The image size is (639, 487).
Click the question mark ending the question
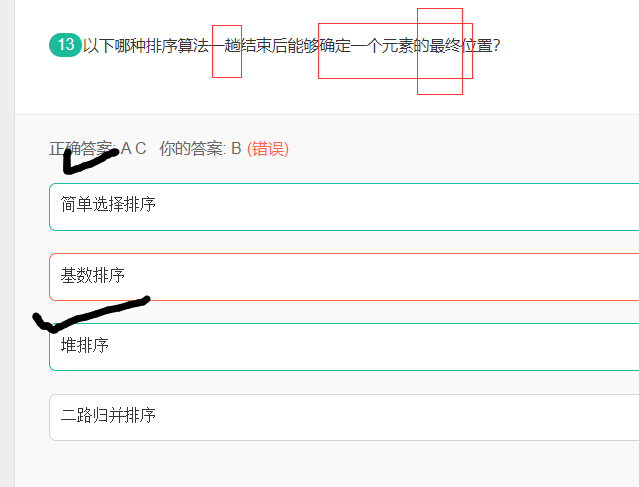(496, 46)
